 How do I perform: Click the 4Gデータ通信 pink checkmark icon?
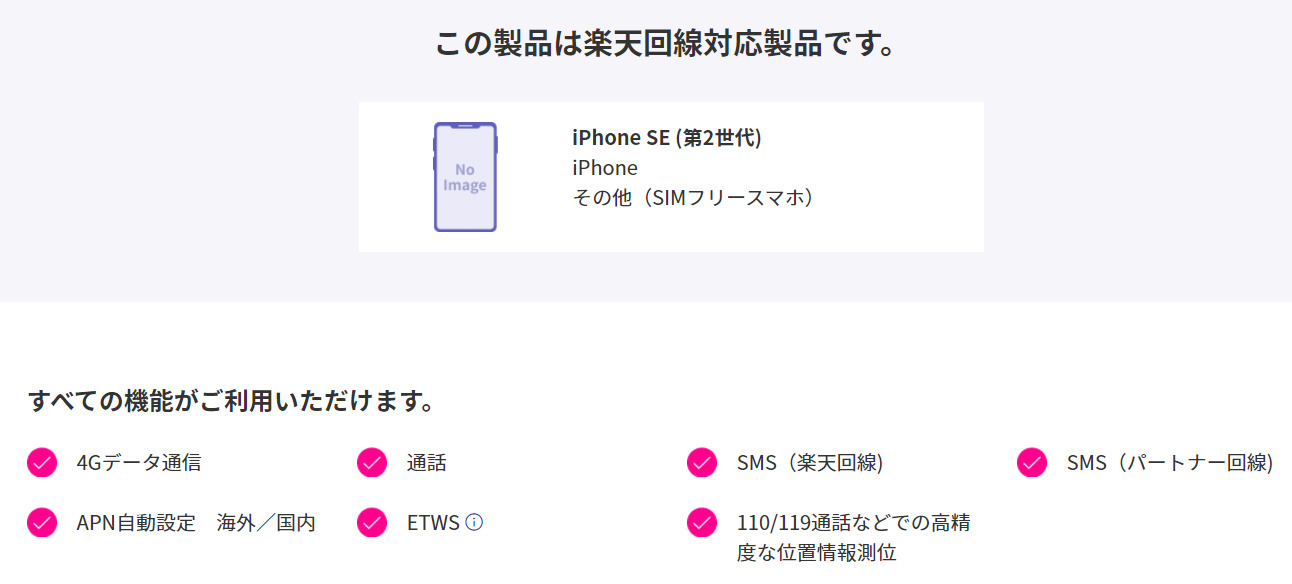pyautogui.click(x=42, y=463)
